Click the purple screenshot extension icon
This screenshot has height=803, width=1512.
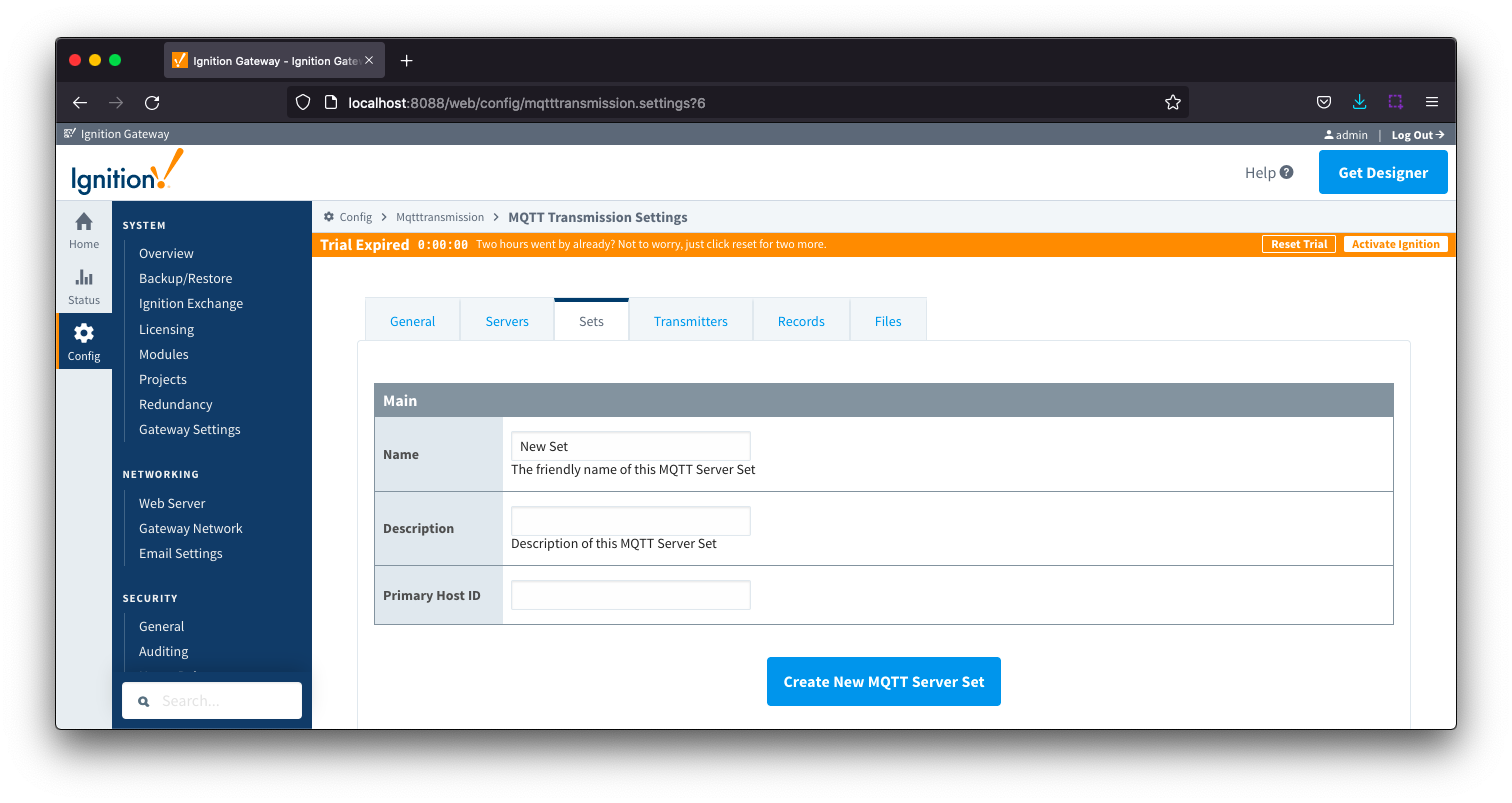tap(1395, 102)
